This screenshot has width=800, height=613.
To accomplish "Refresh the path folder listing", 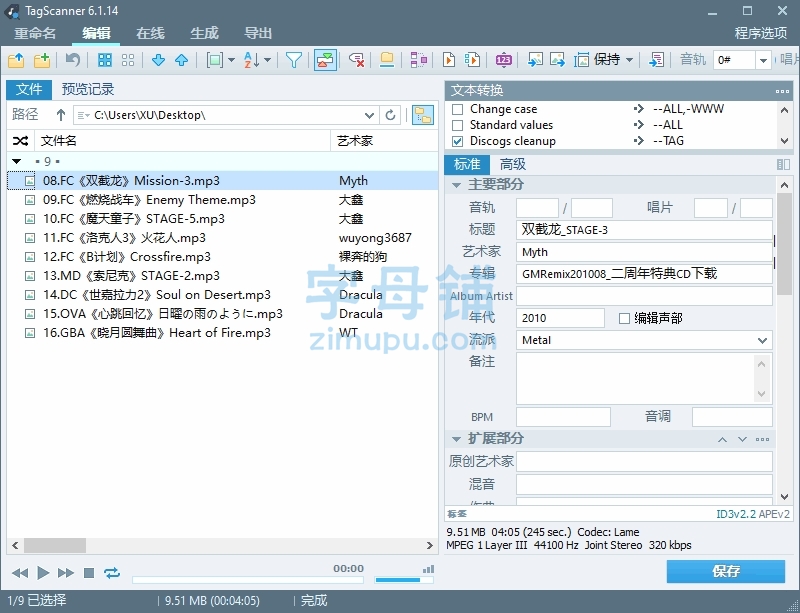I will point(390,115).
